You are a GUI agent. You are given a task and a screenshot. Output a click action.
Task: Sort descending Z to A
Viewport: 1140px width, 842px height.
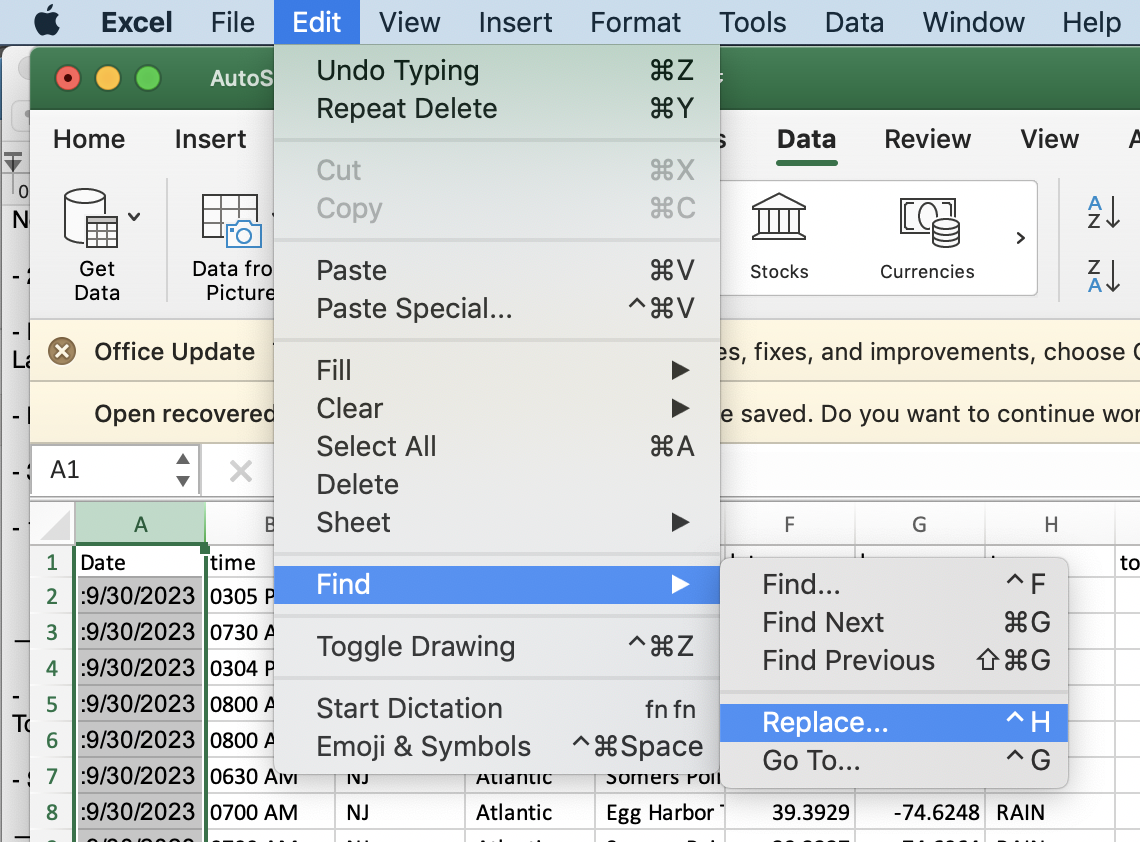[1103, 276]
